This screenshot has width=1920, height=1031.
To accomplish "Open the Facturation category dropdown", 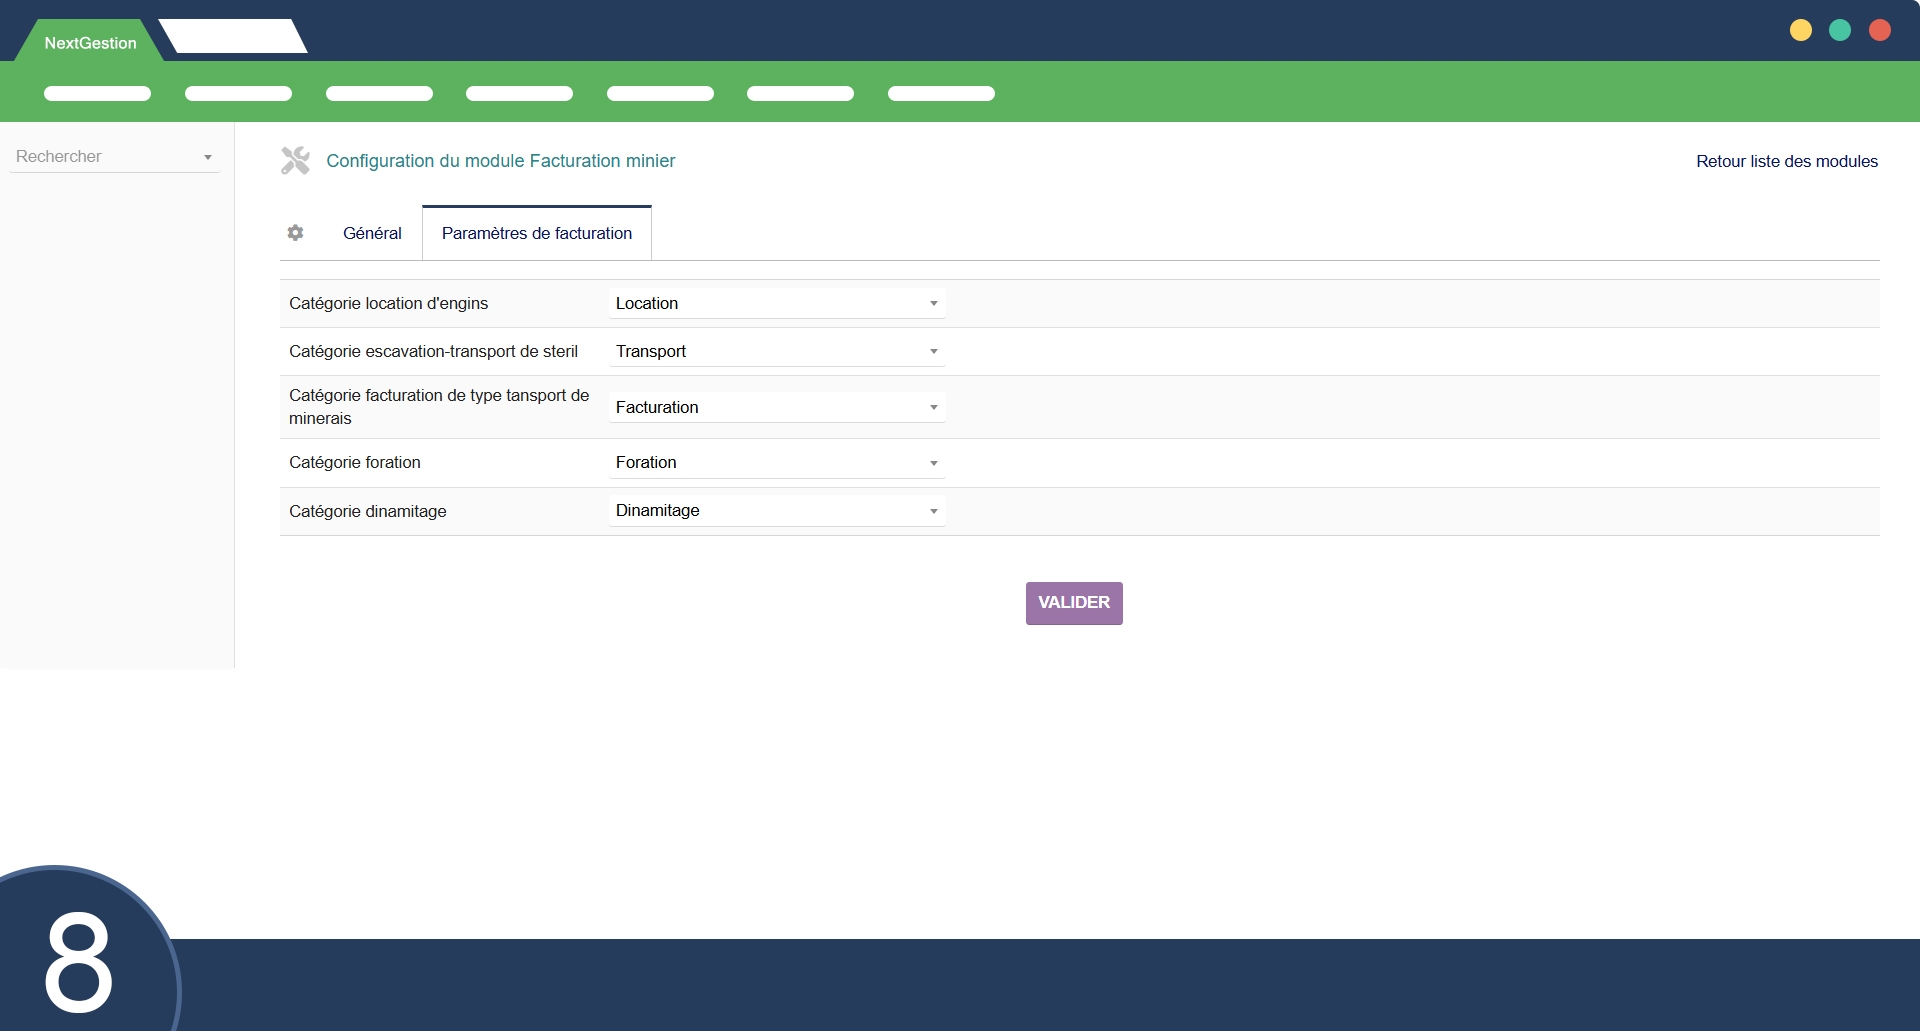I will pos(776,407).
